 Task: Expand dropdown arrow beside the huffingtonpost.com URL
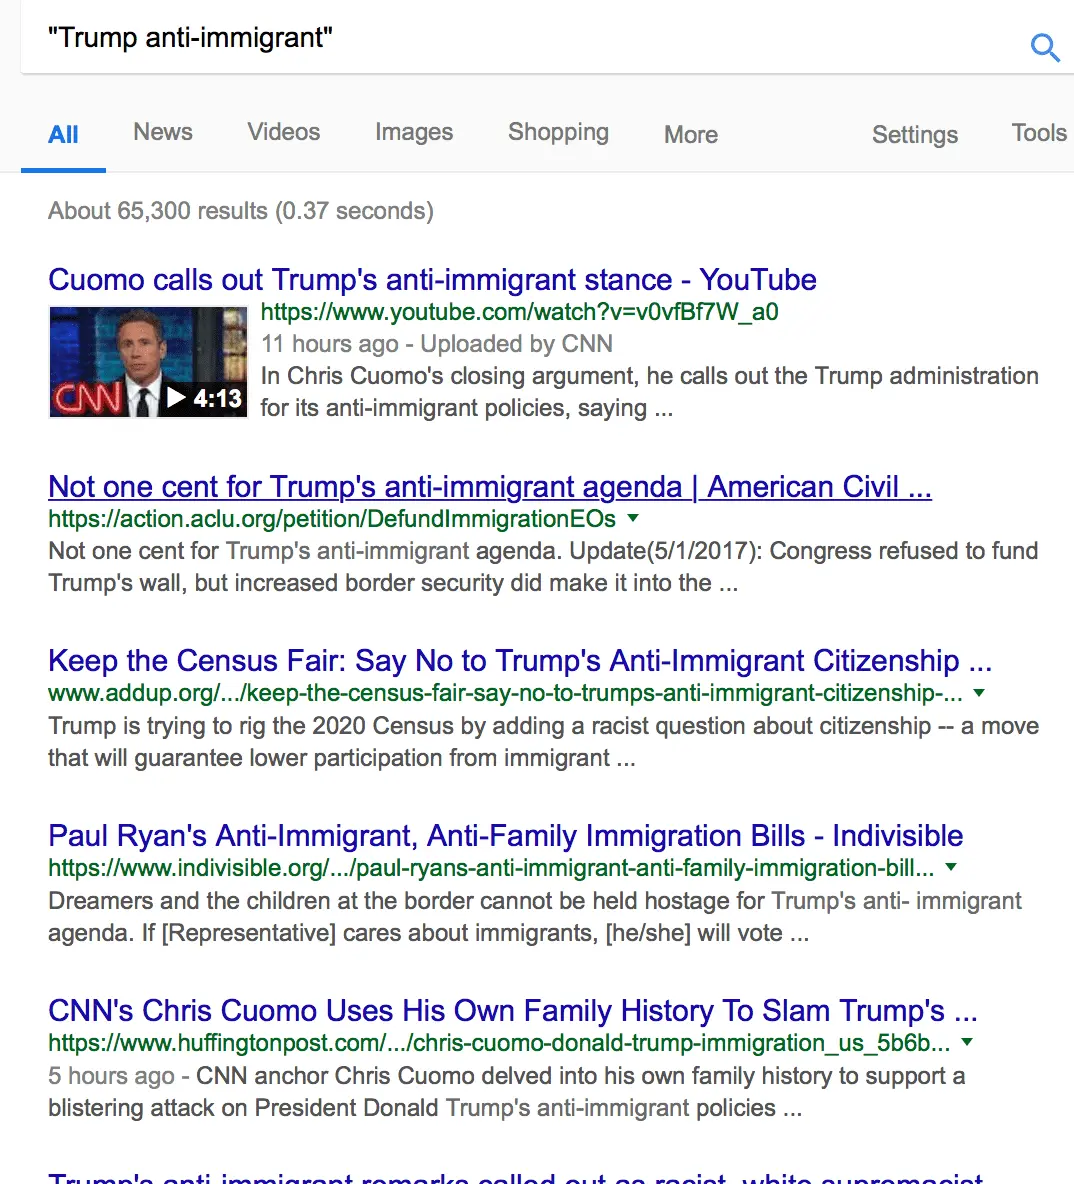[x=966, y=1042]
